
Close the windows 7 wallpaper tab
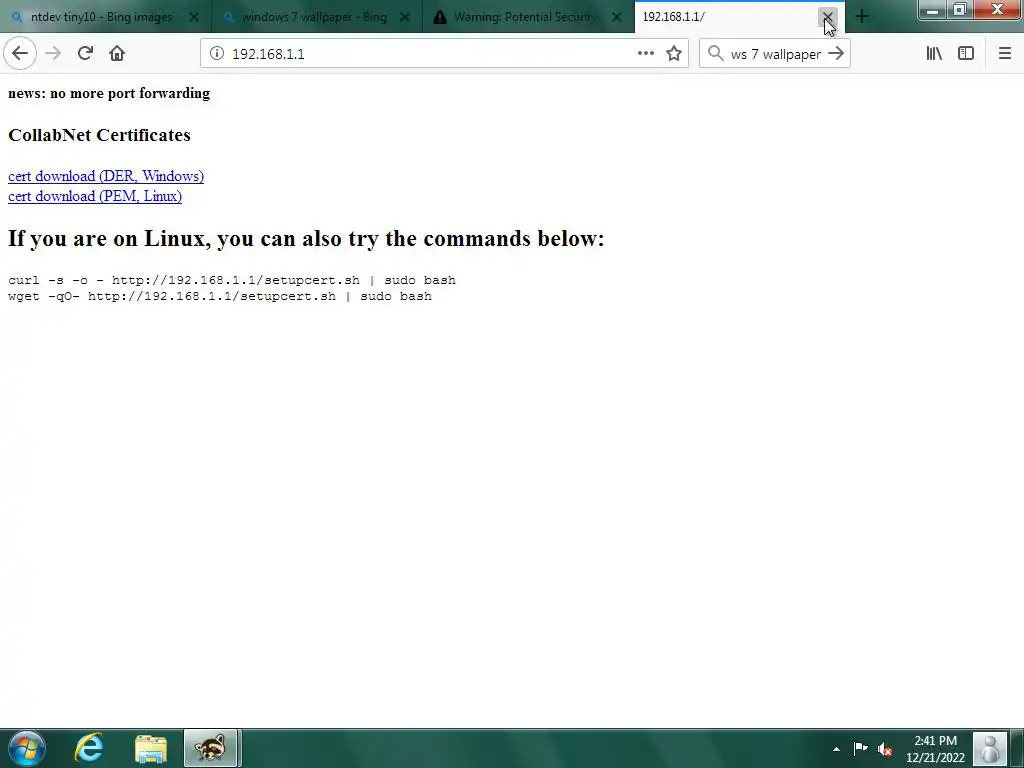click(x=405, y=18)
